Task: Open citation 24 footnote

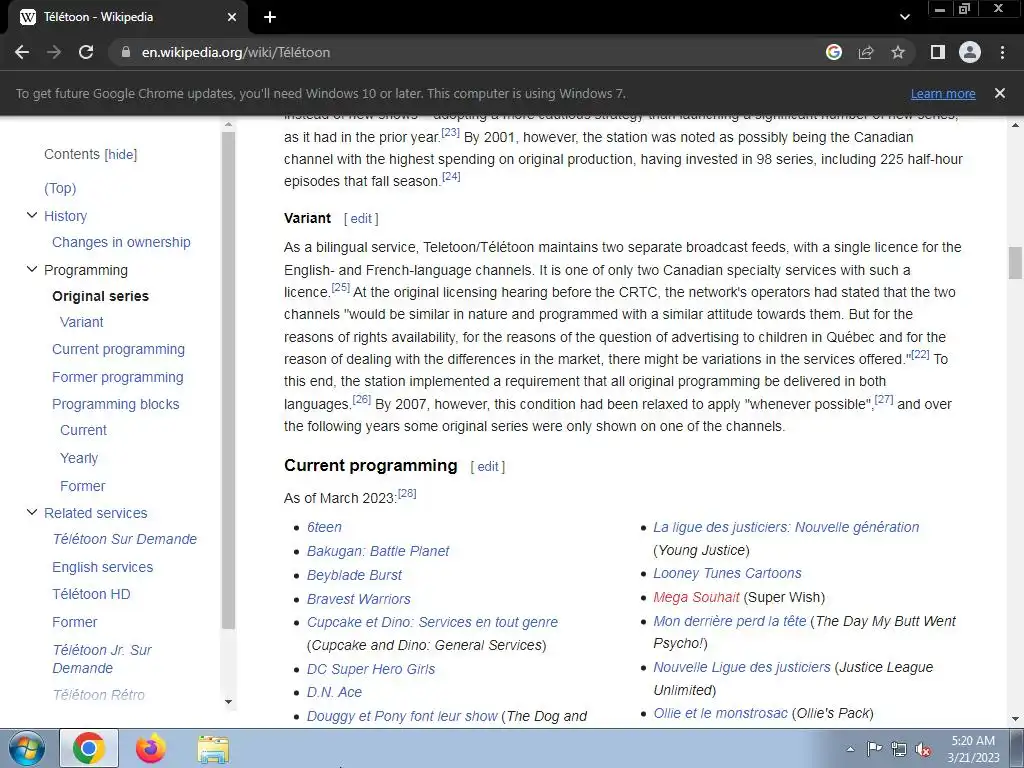Action: point(451,176)
